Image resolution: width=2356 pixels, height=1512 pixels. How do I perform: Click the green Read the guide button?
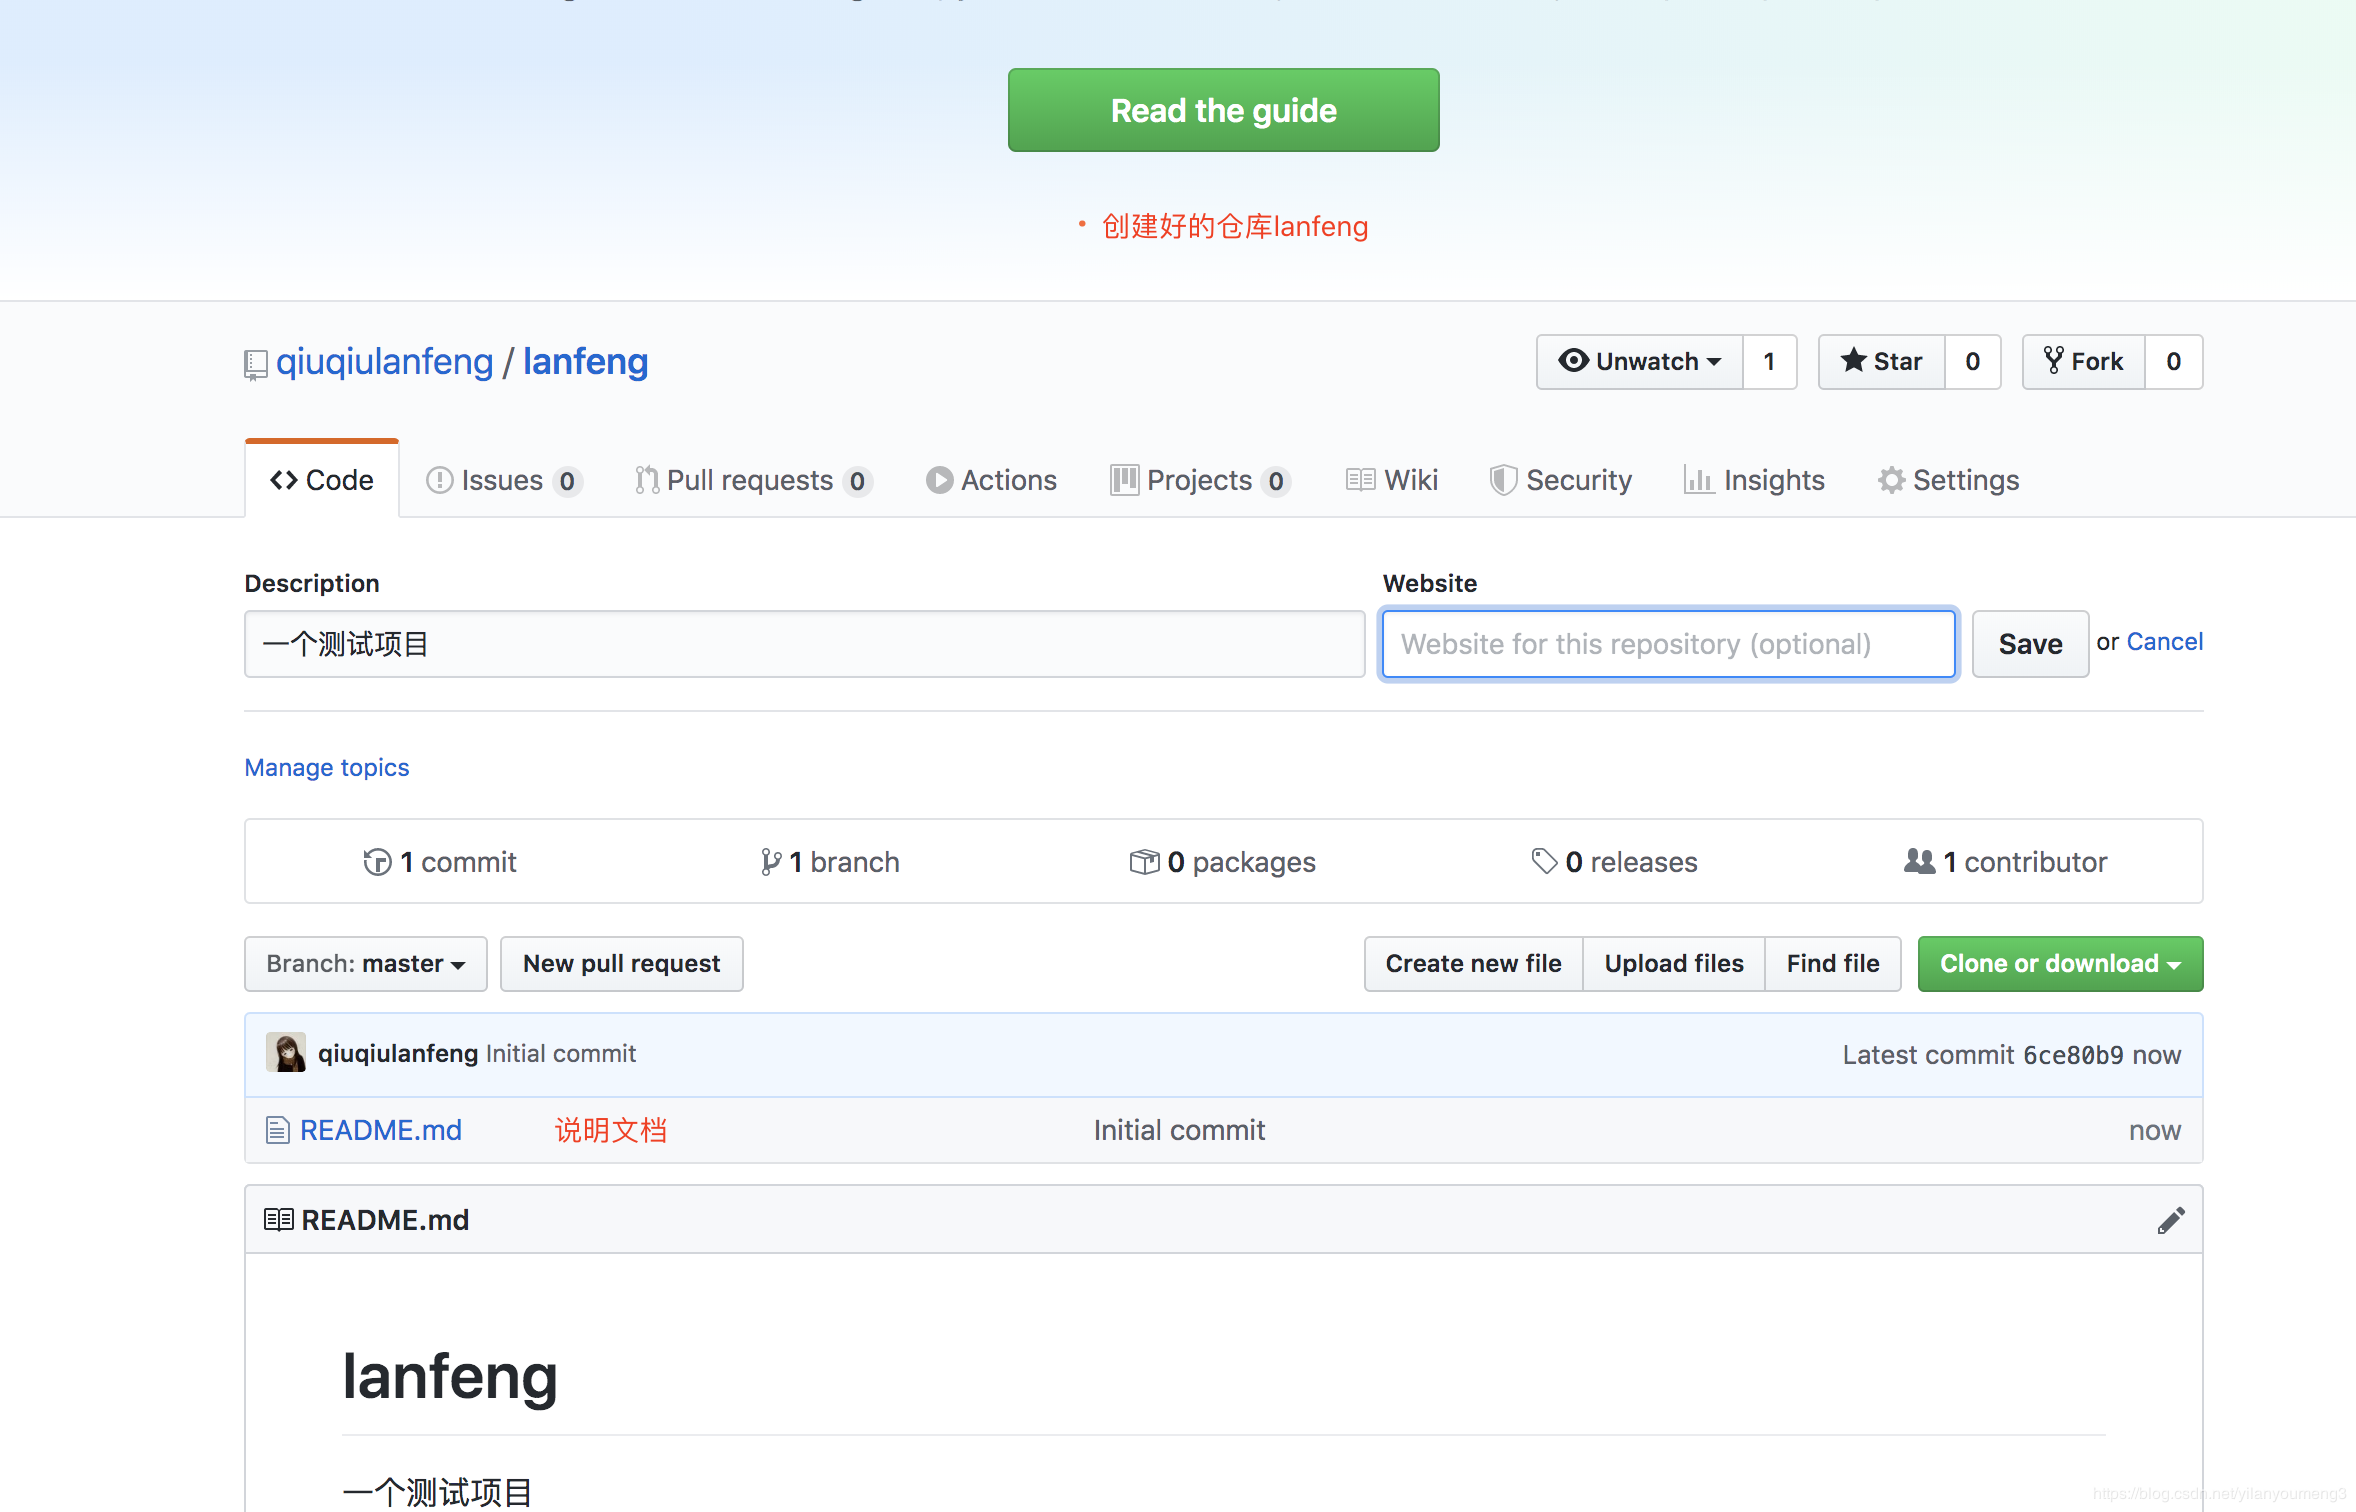pyautogui.click(x=1223, y=110)
